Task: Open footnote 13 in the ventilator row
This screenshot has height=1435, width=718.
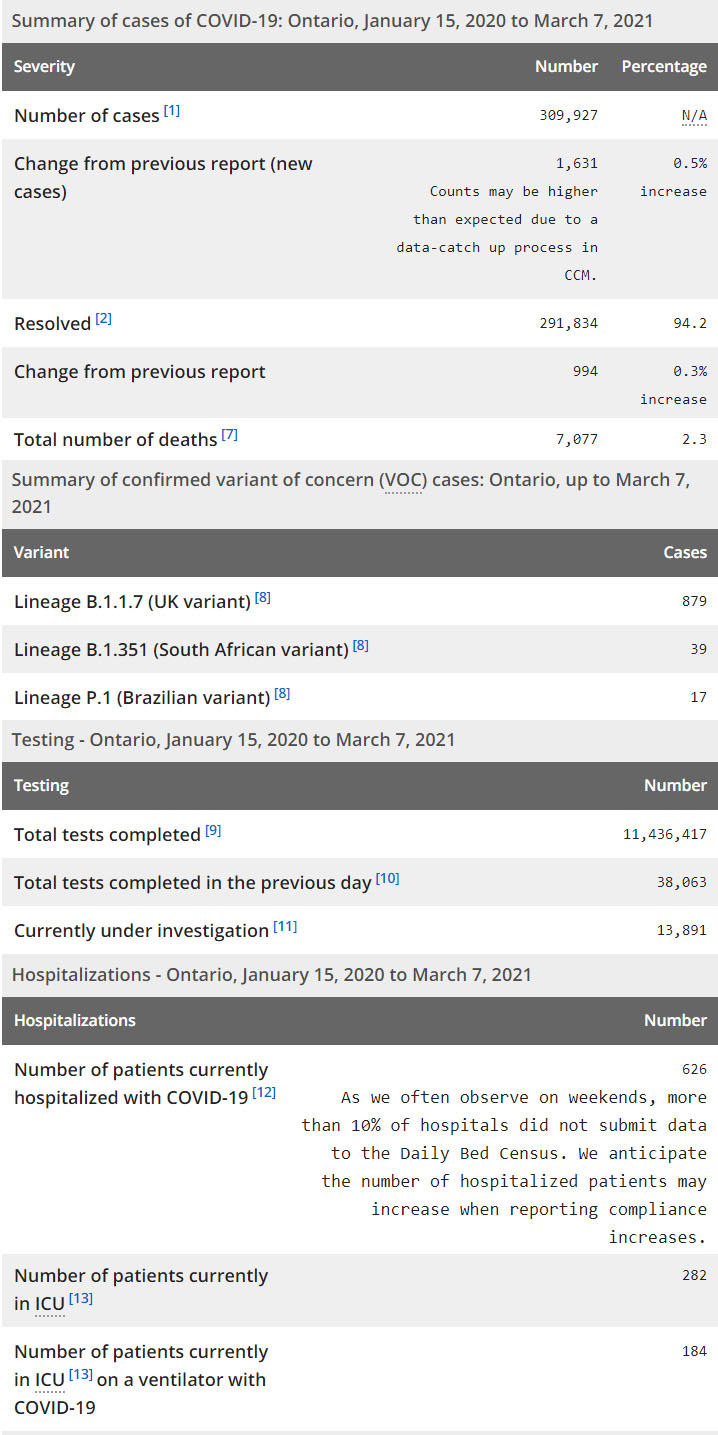Action: point(81,1375)
